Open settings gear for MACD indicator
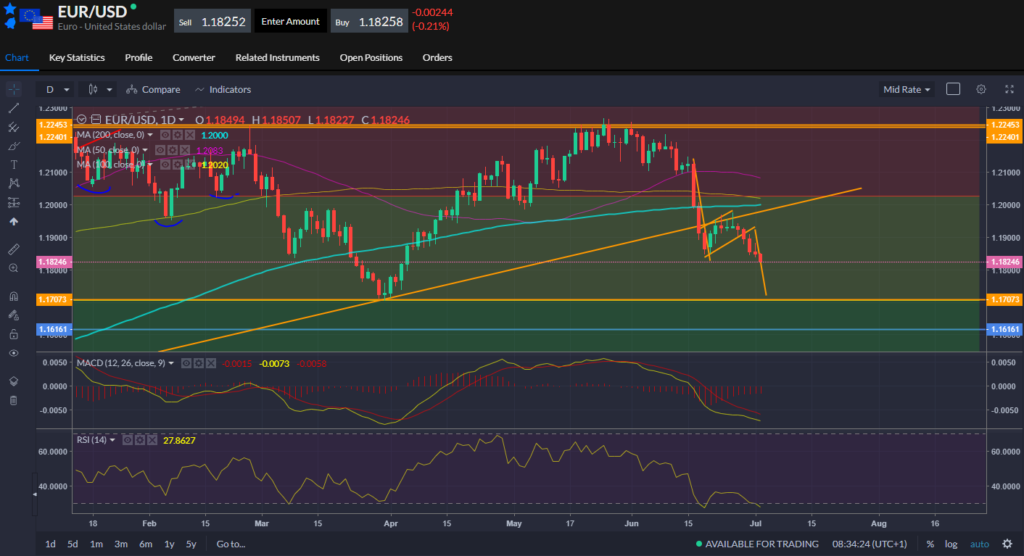This screenshot has height=556, width=1024. tap(199, 363)
